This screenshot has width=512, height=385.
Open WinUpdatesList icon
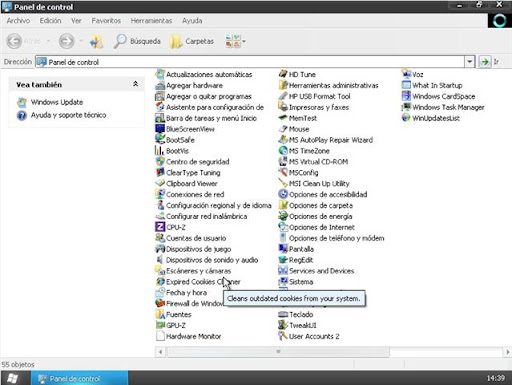pos(406,118)
